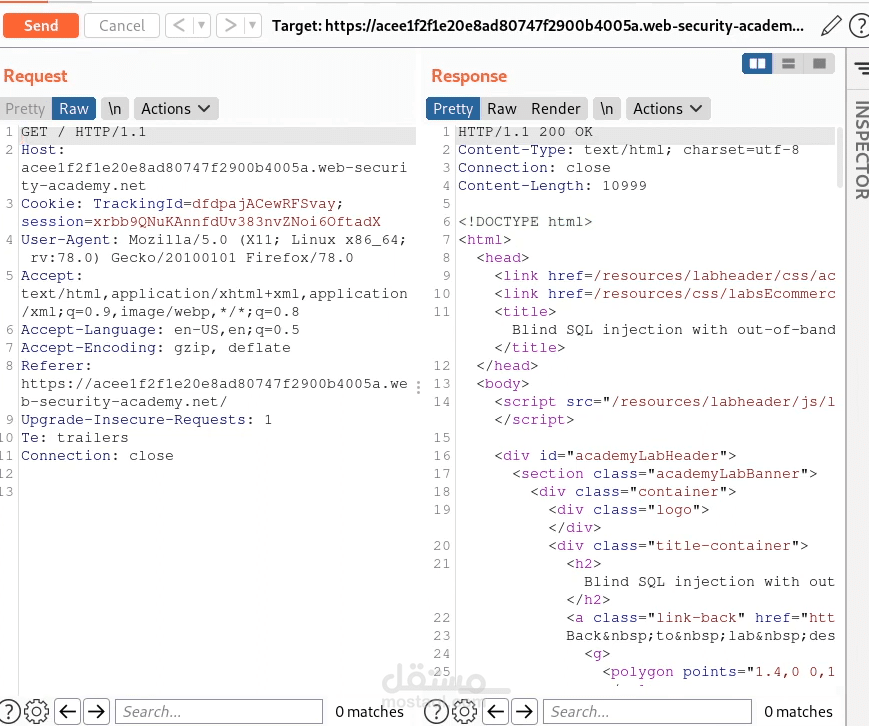Click the Cancel button
Screen dimensions: 869x726
pyautogui.click(x=122, y=25)
